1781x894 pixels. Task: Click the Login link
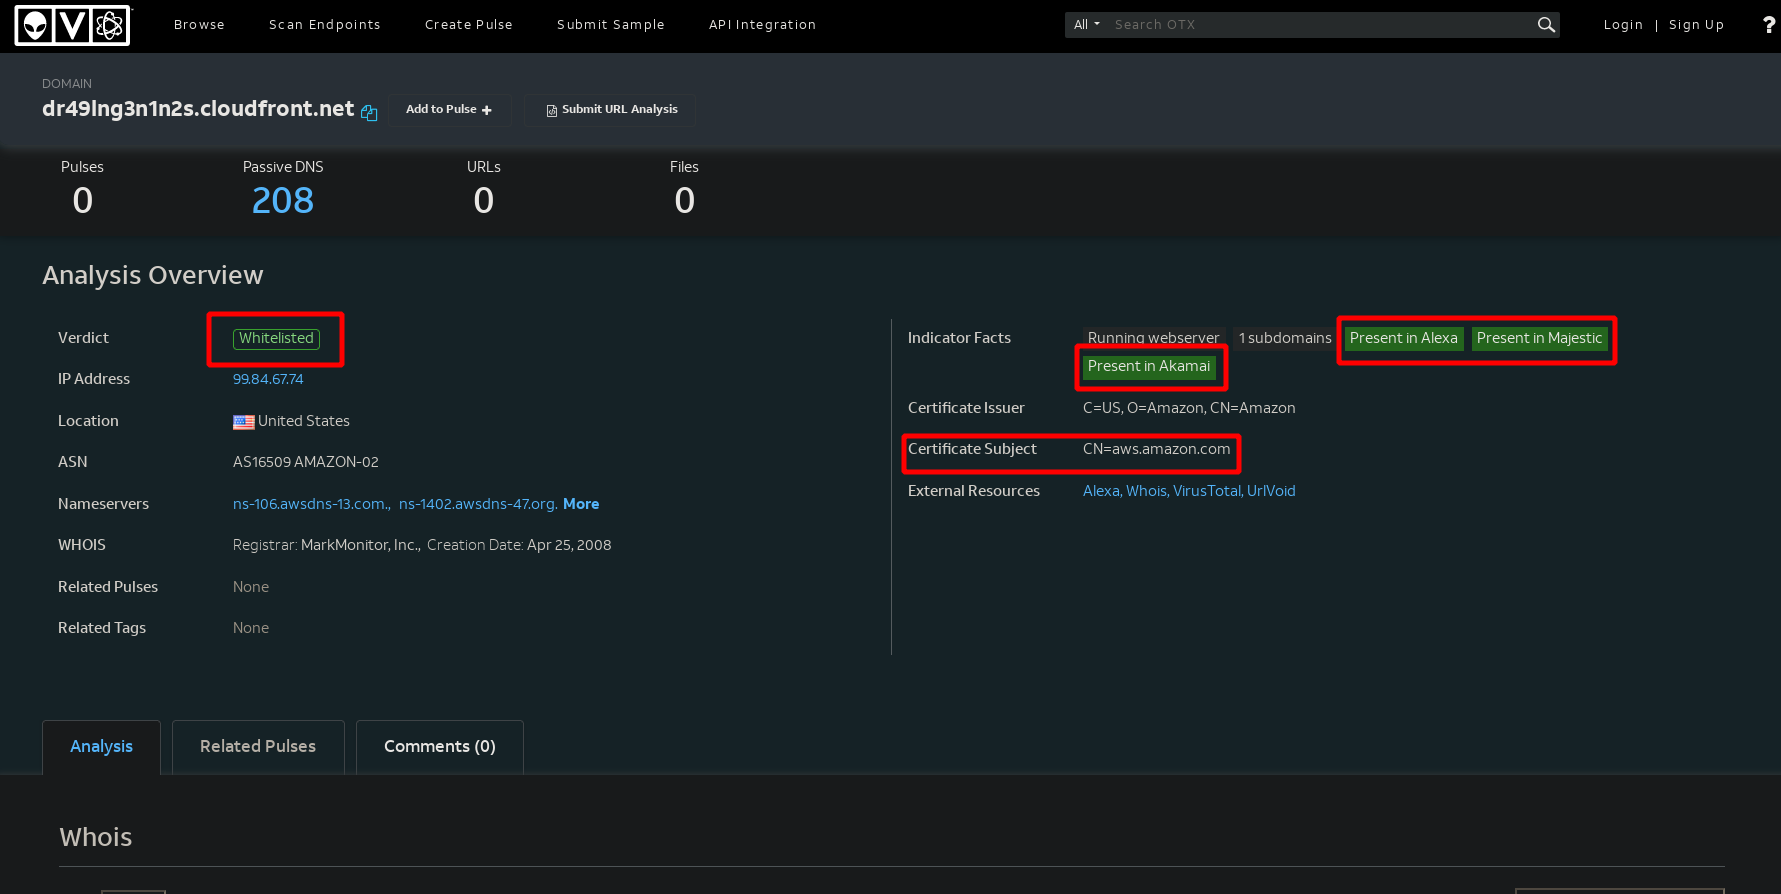1623,25
